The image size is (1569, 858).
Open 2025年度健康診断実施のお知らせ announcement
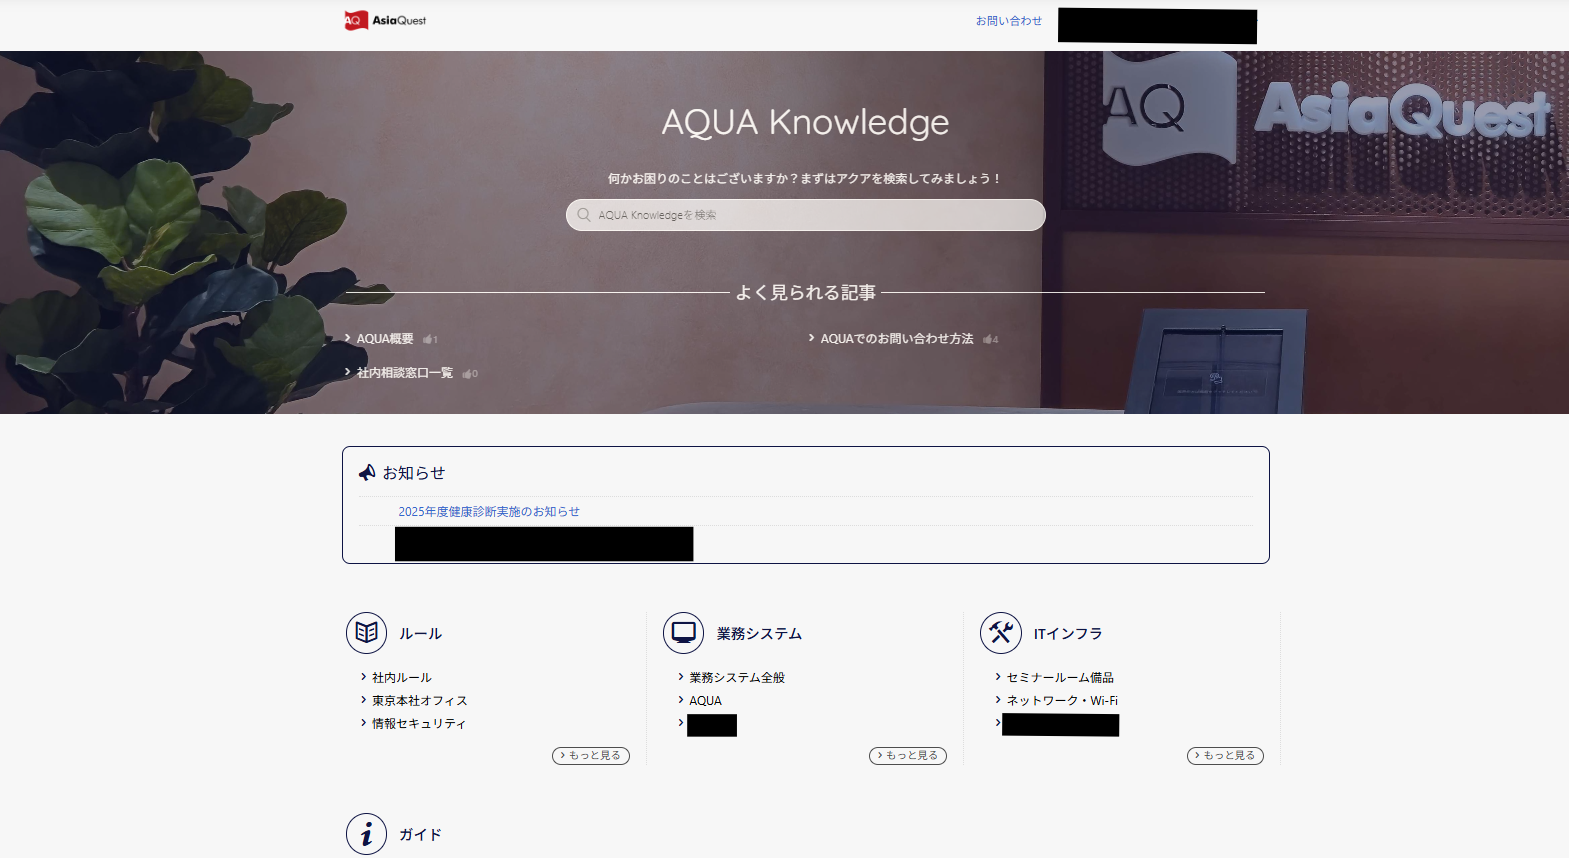[489, 512]
